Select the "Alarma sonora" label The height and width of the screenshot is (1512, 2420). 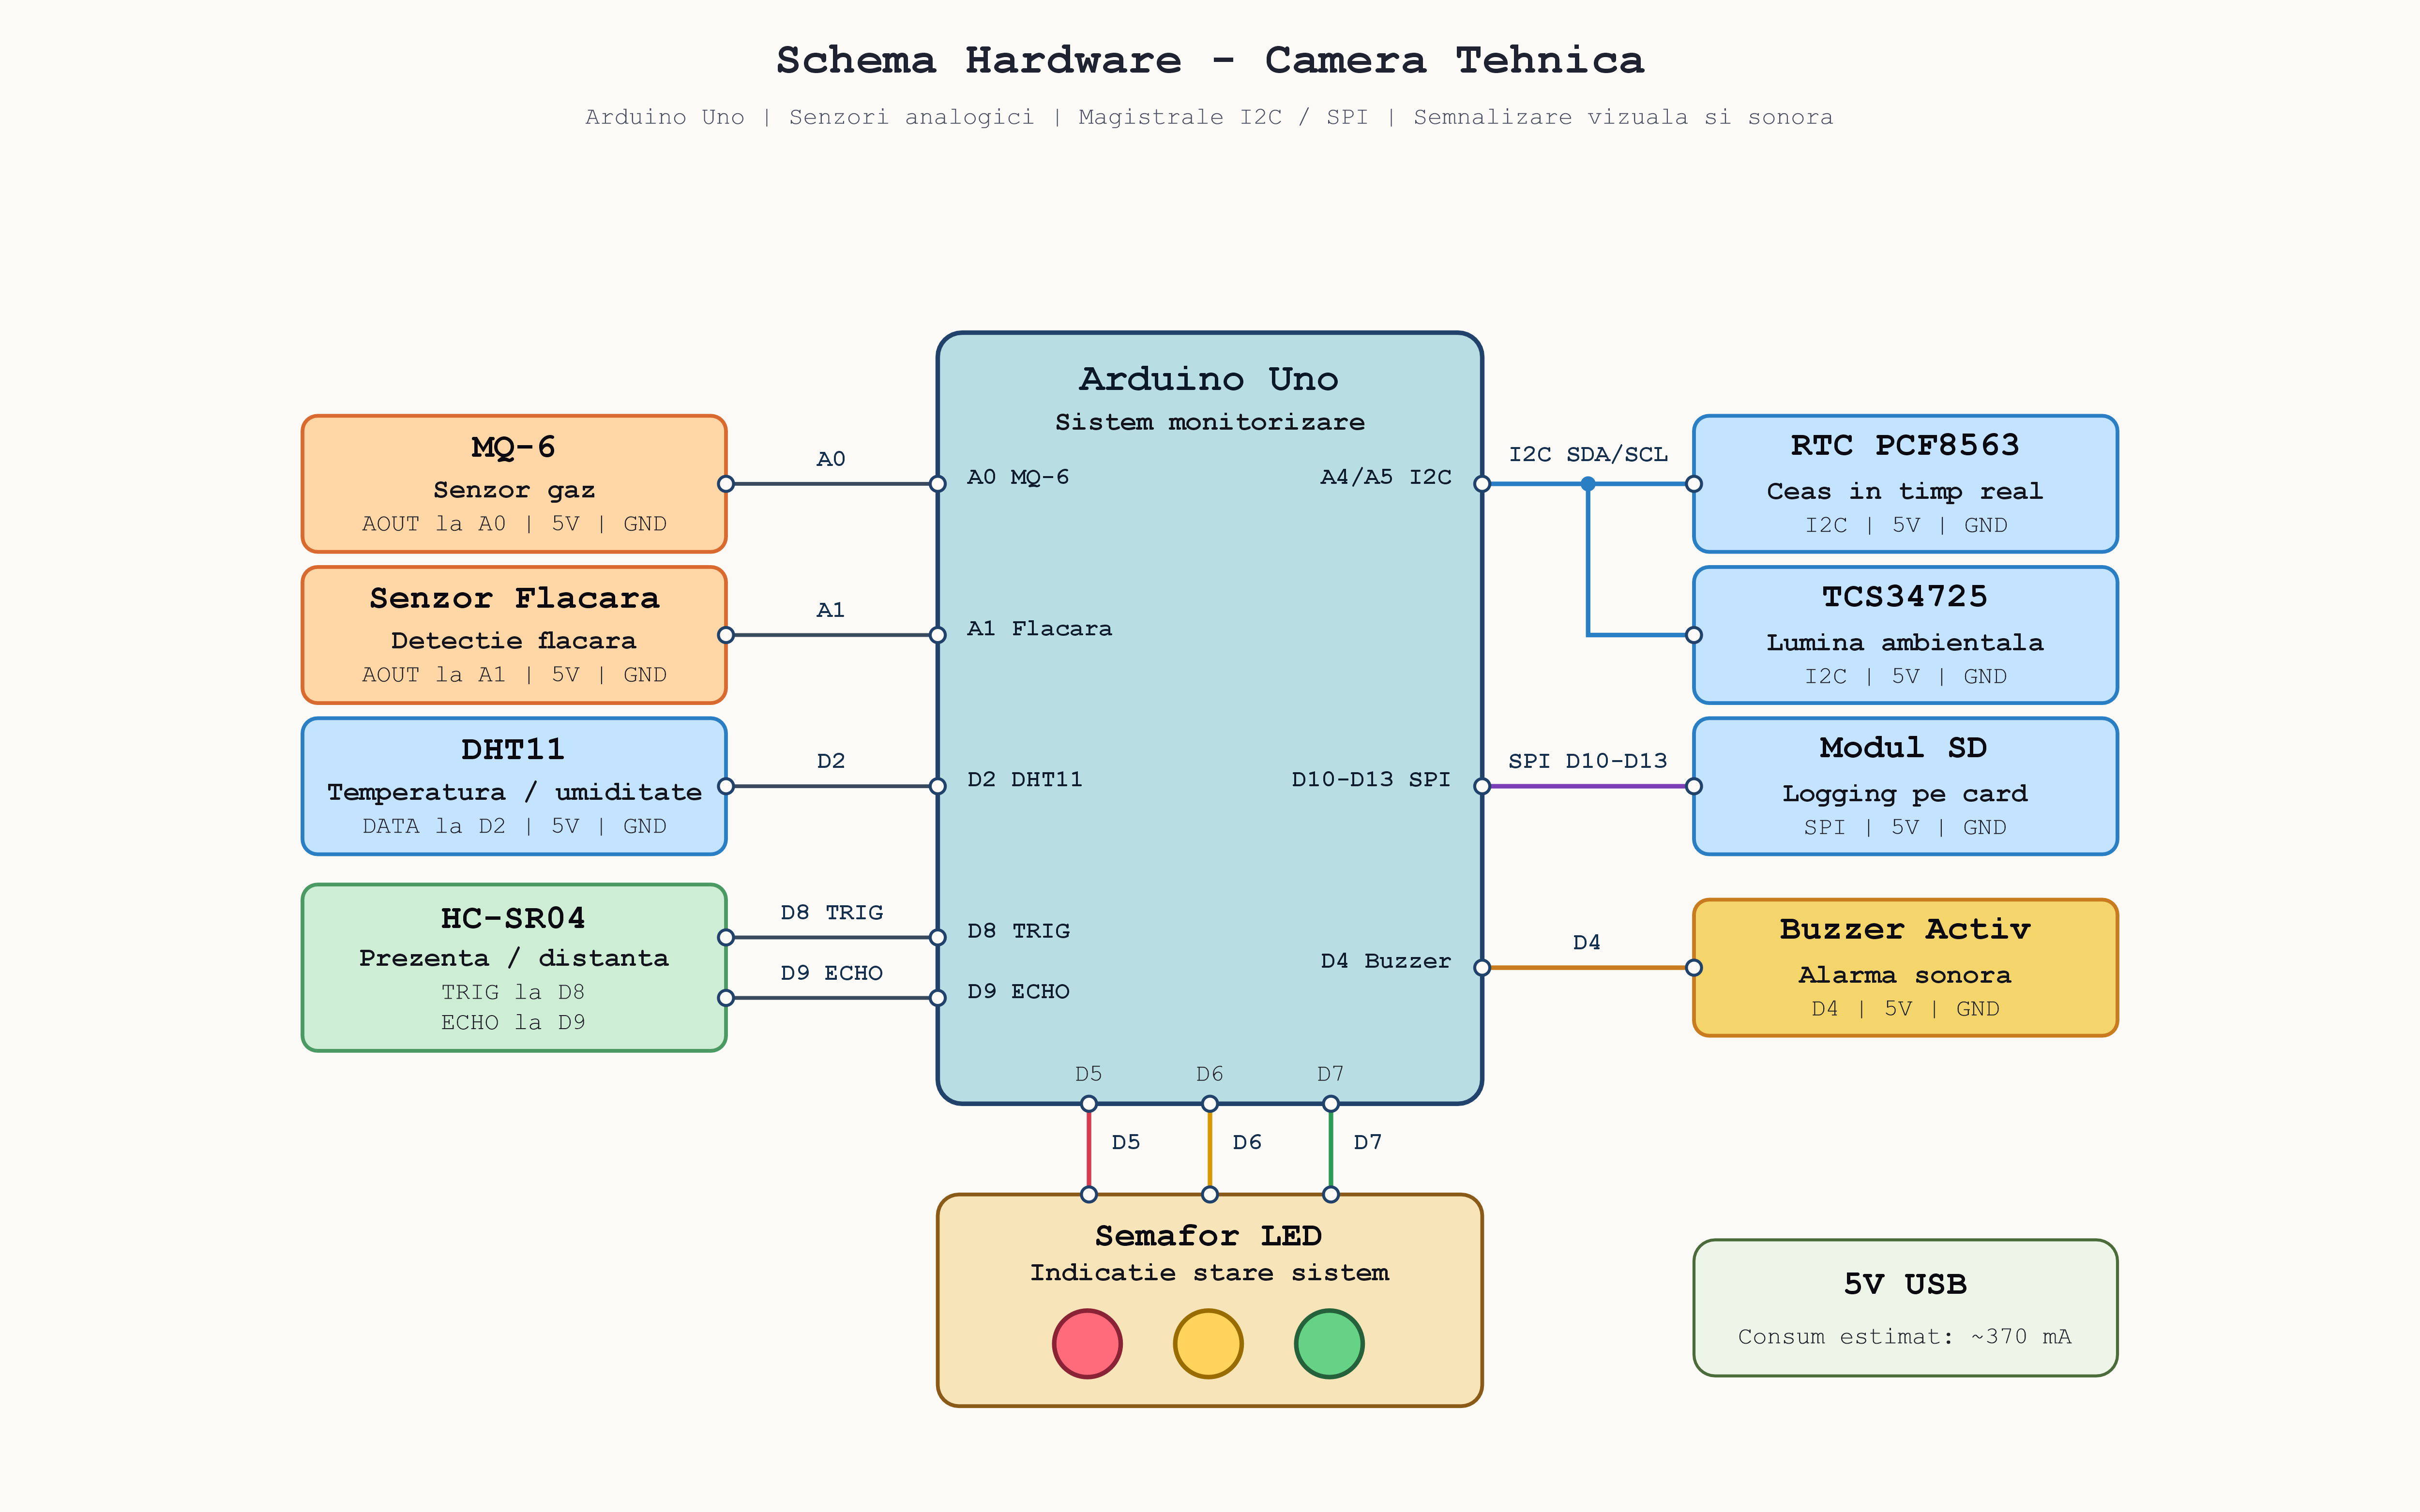point(1905,975)
